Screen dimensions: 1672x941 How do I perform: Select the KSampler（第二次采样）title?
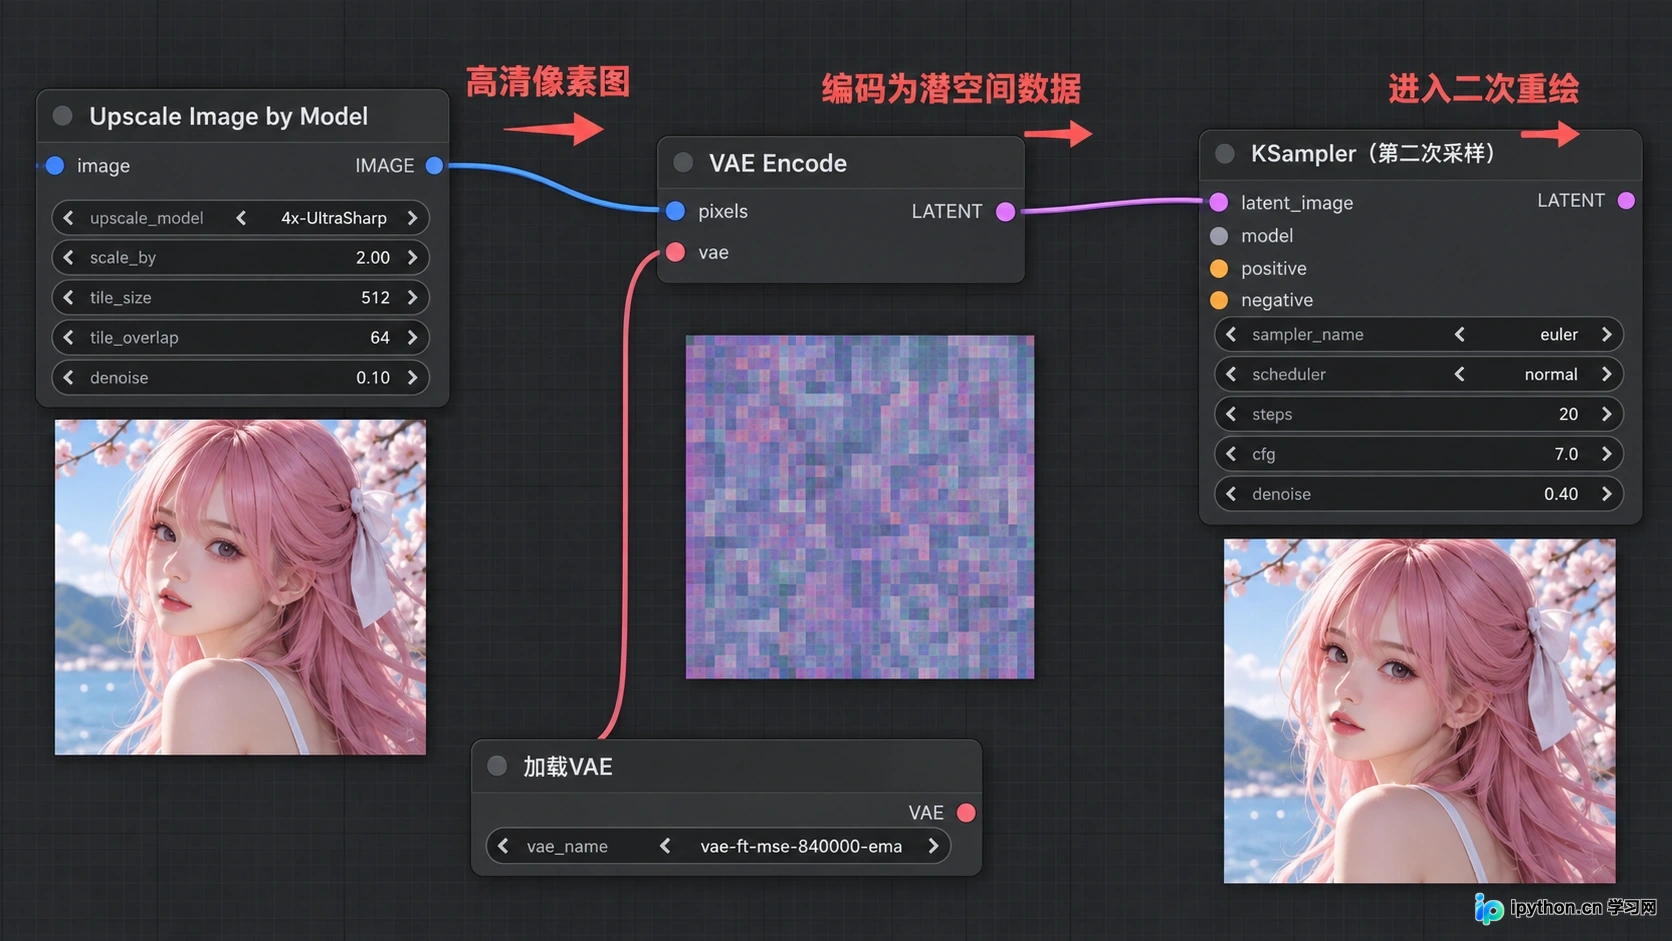tap(1373, 154)
